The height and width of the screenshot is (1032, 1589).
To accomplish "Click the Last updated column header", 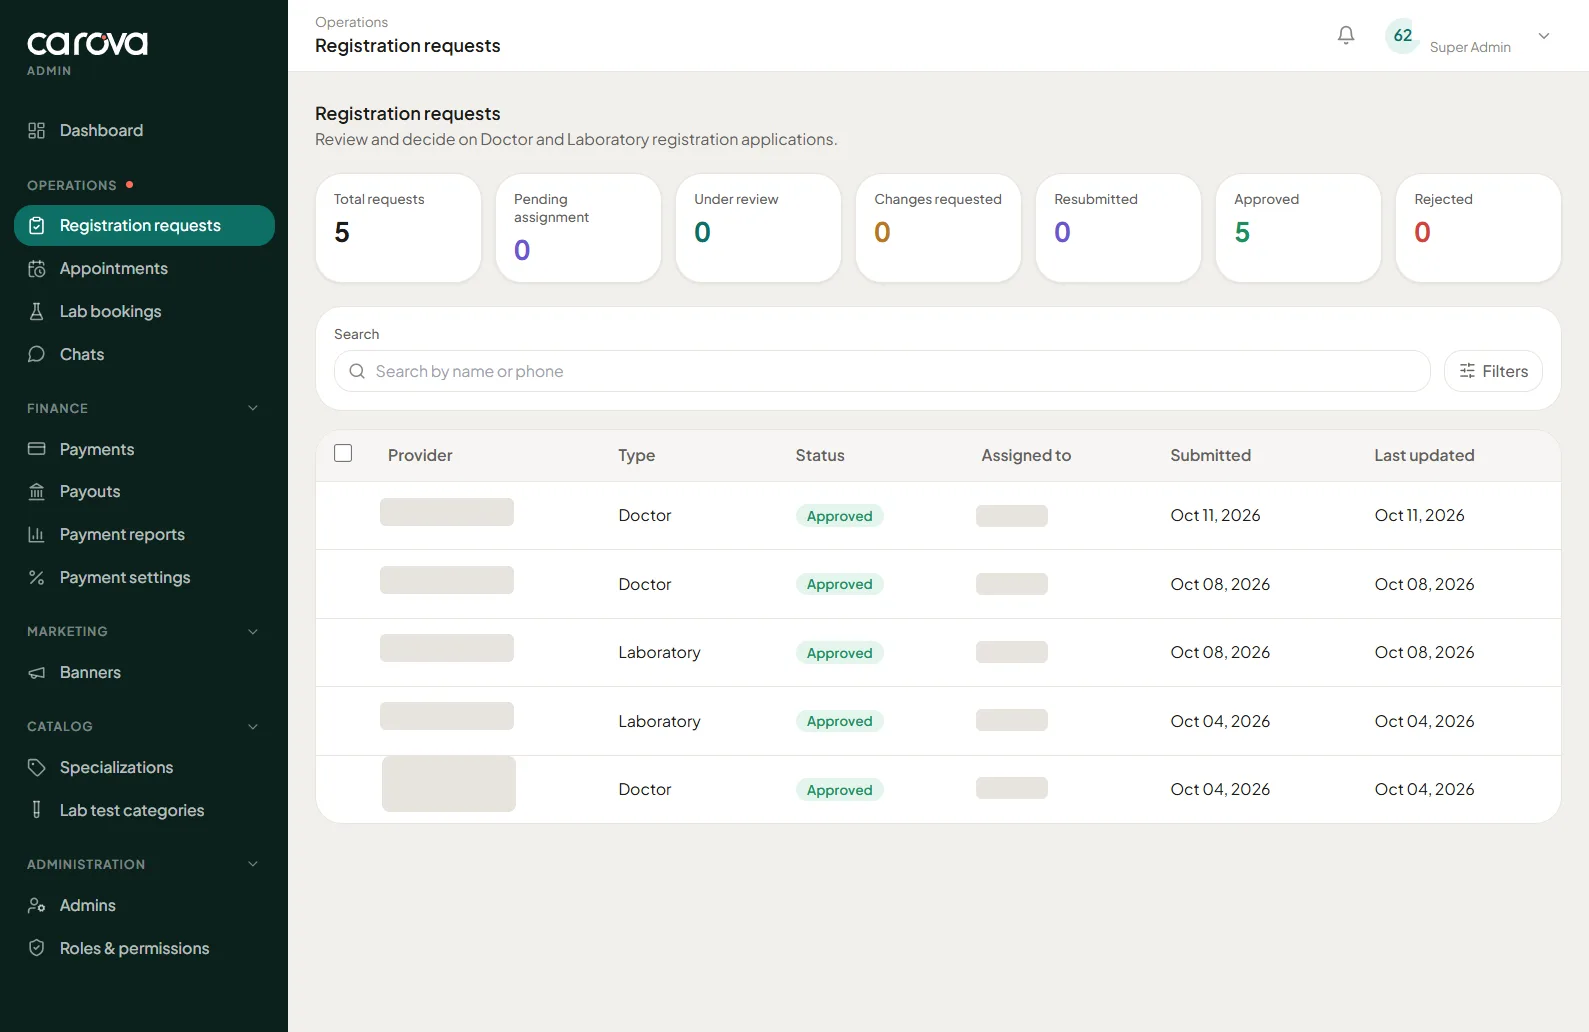I will [x=1424, y=455].
